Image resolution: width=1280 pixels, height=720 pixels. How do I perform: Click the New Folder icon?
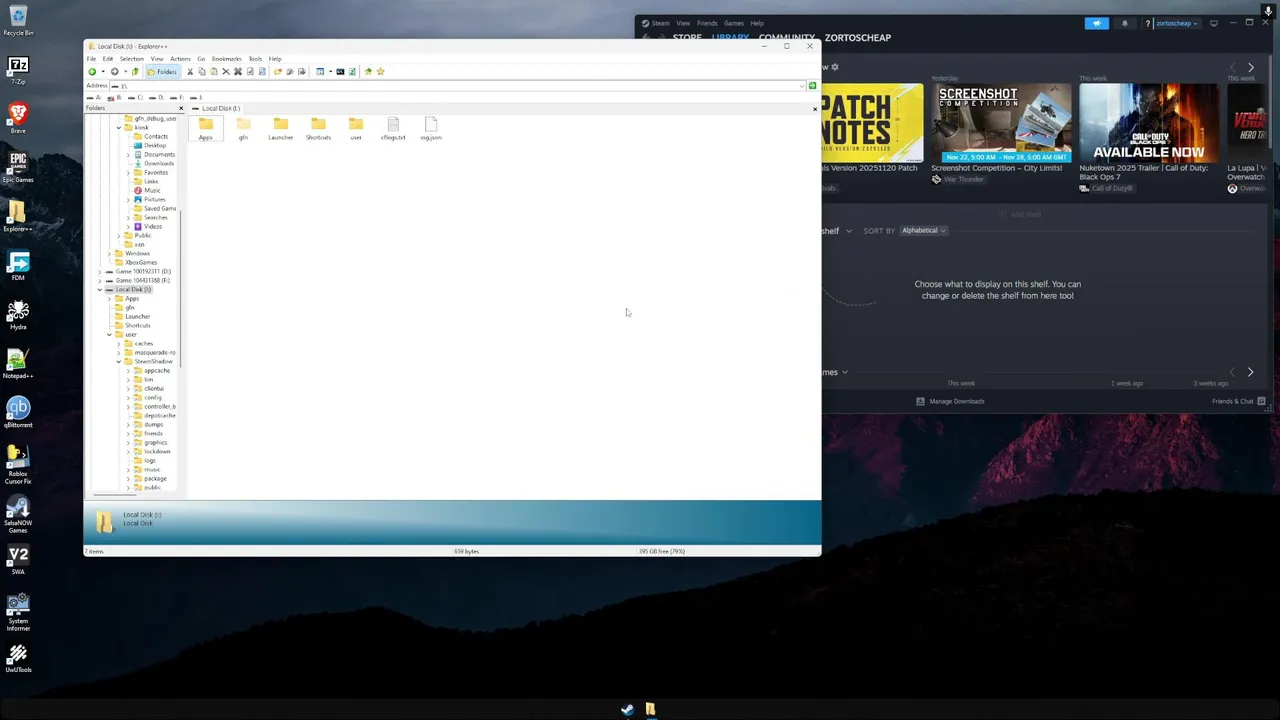[278, 72]
